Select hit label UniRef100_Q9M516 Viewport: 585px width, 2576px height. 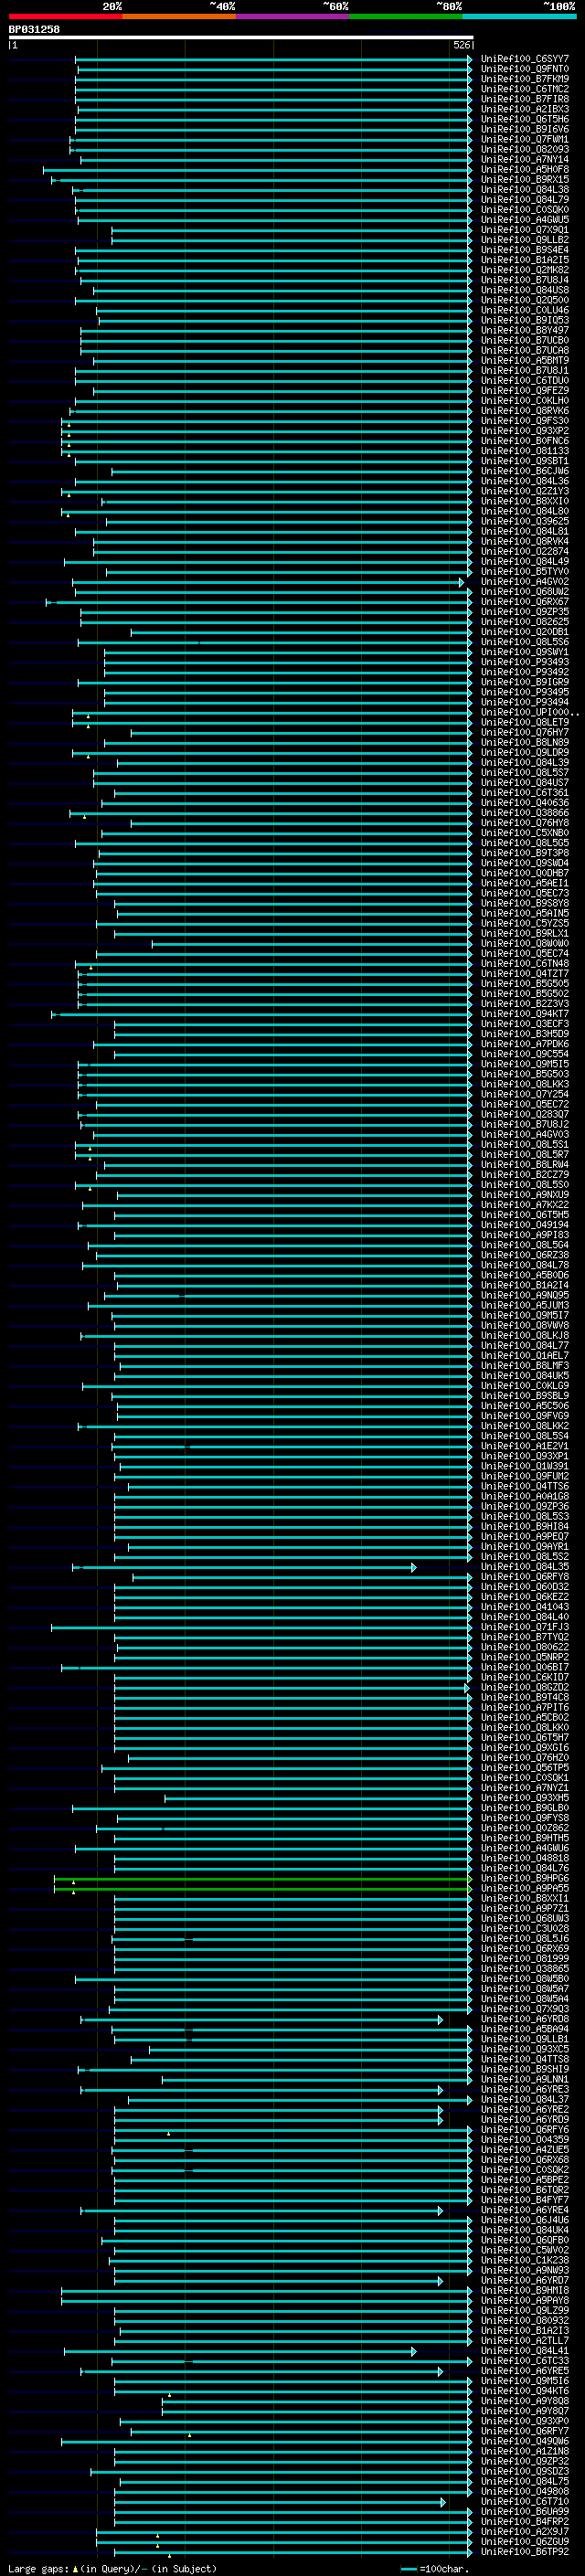coord(524,2381)
